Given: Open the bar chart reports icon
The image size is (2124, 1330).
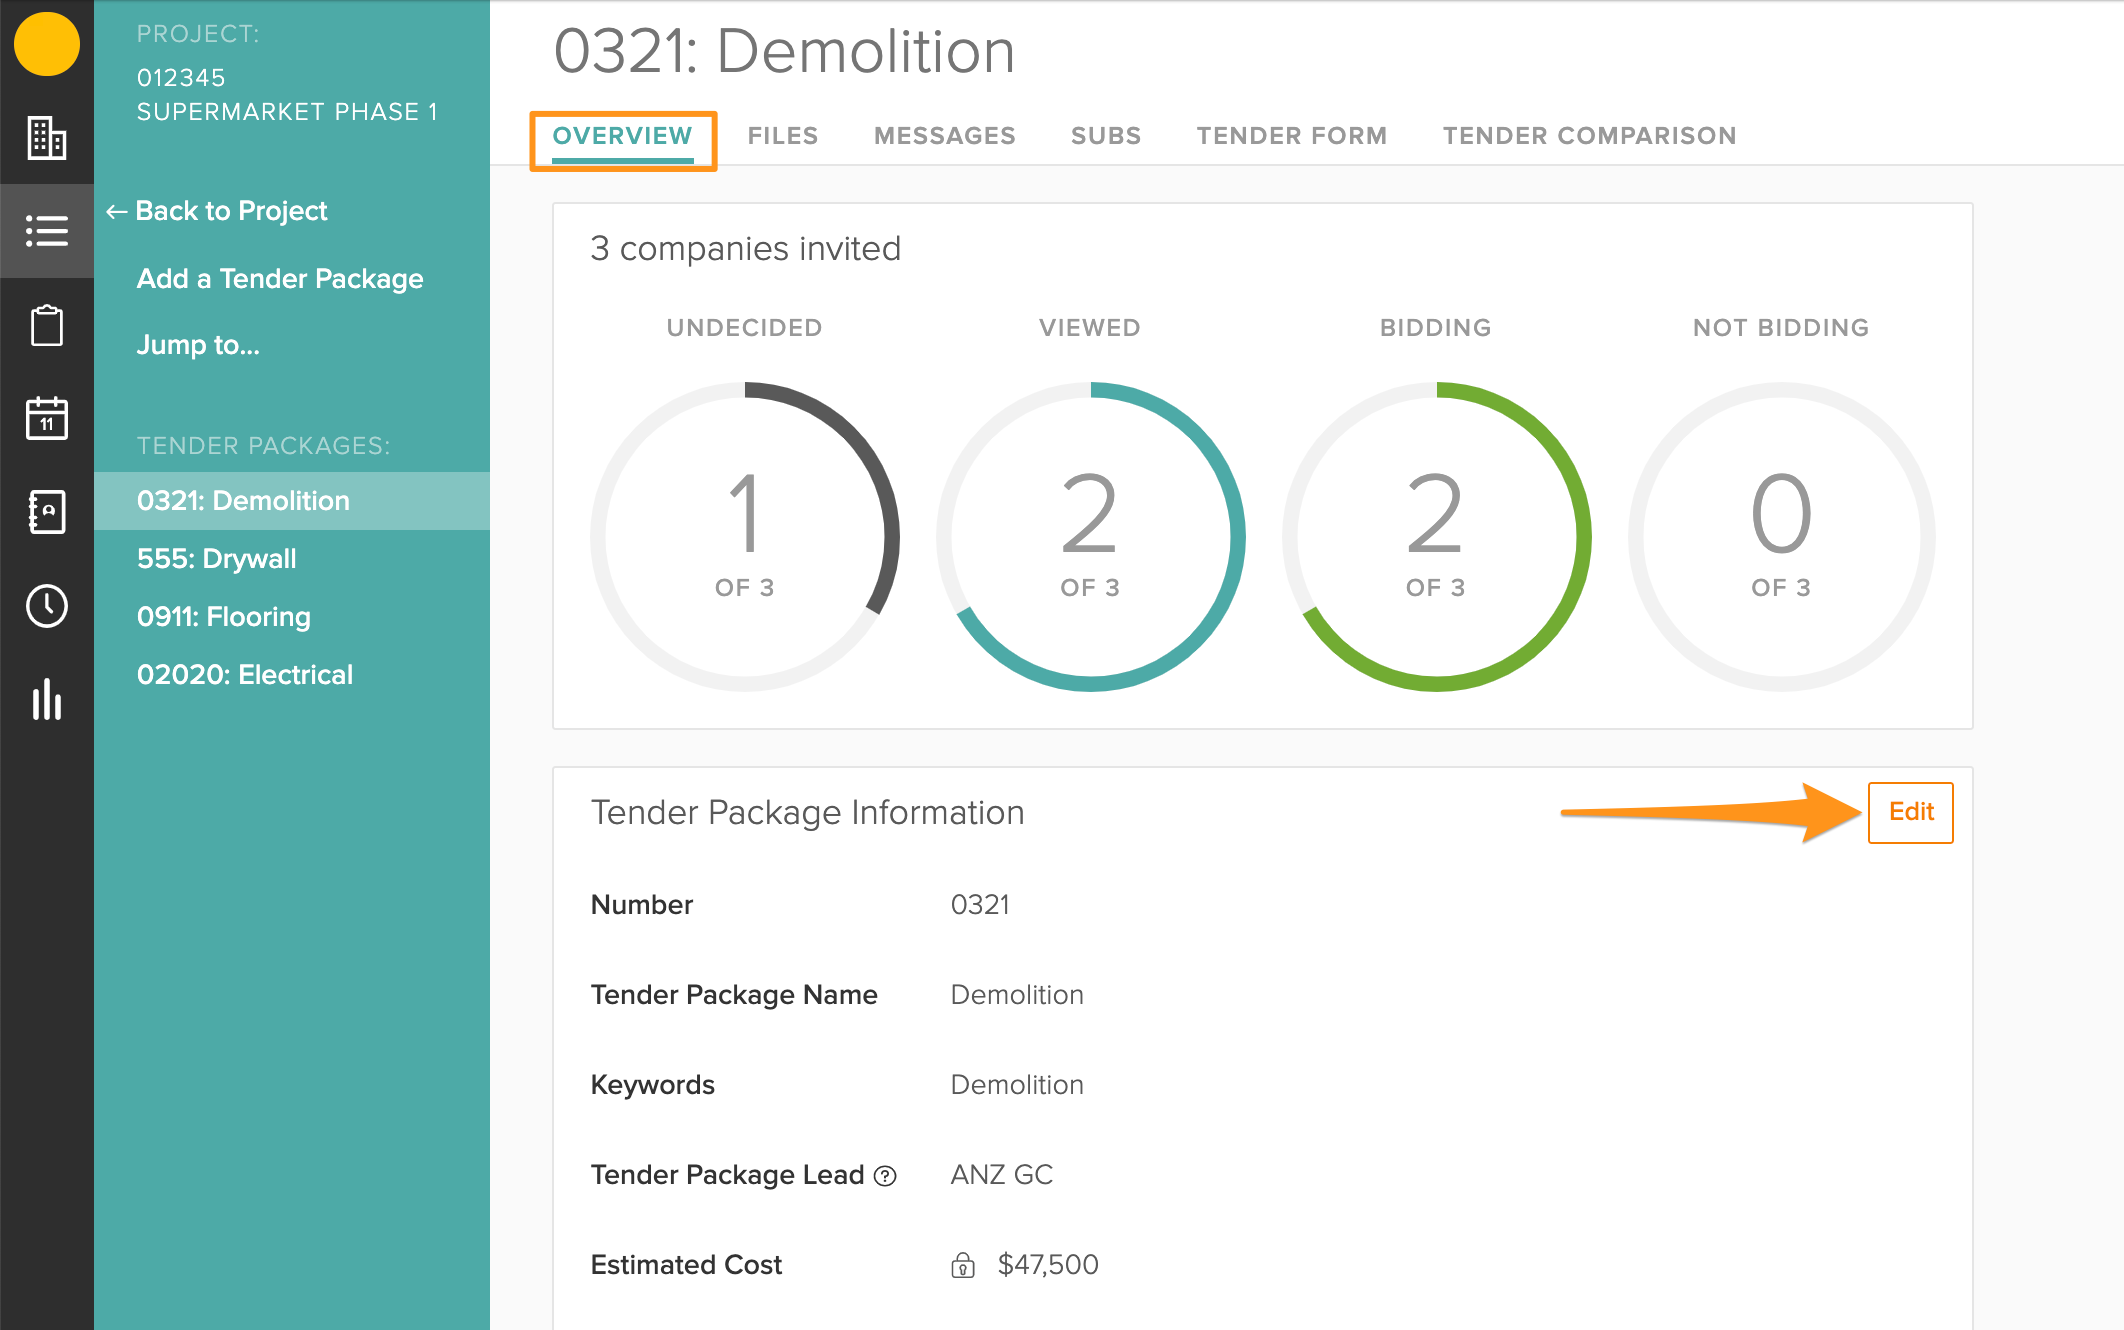Looking at the screenshot, I should click(46, 699).
